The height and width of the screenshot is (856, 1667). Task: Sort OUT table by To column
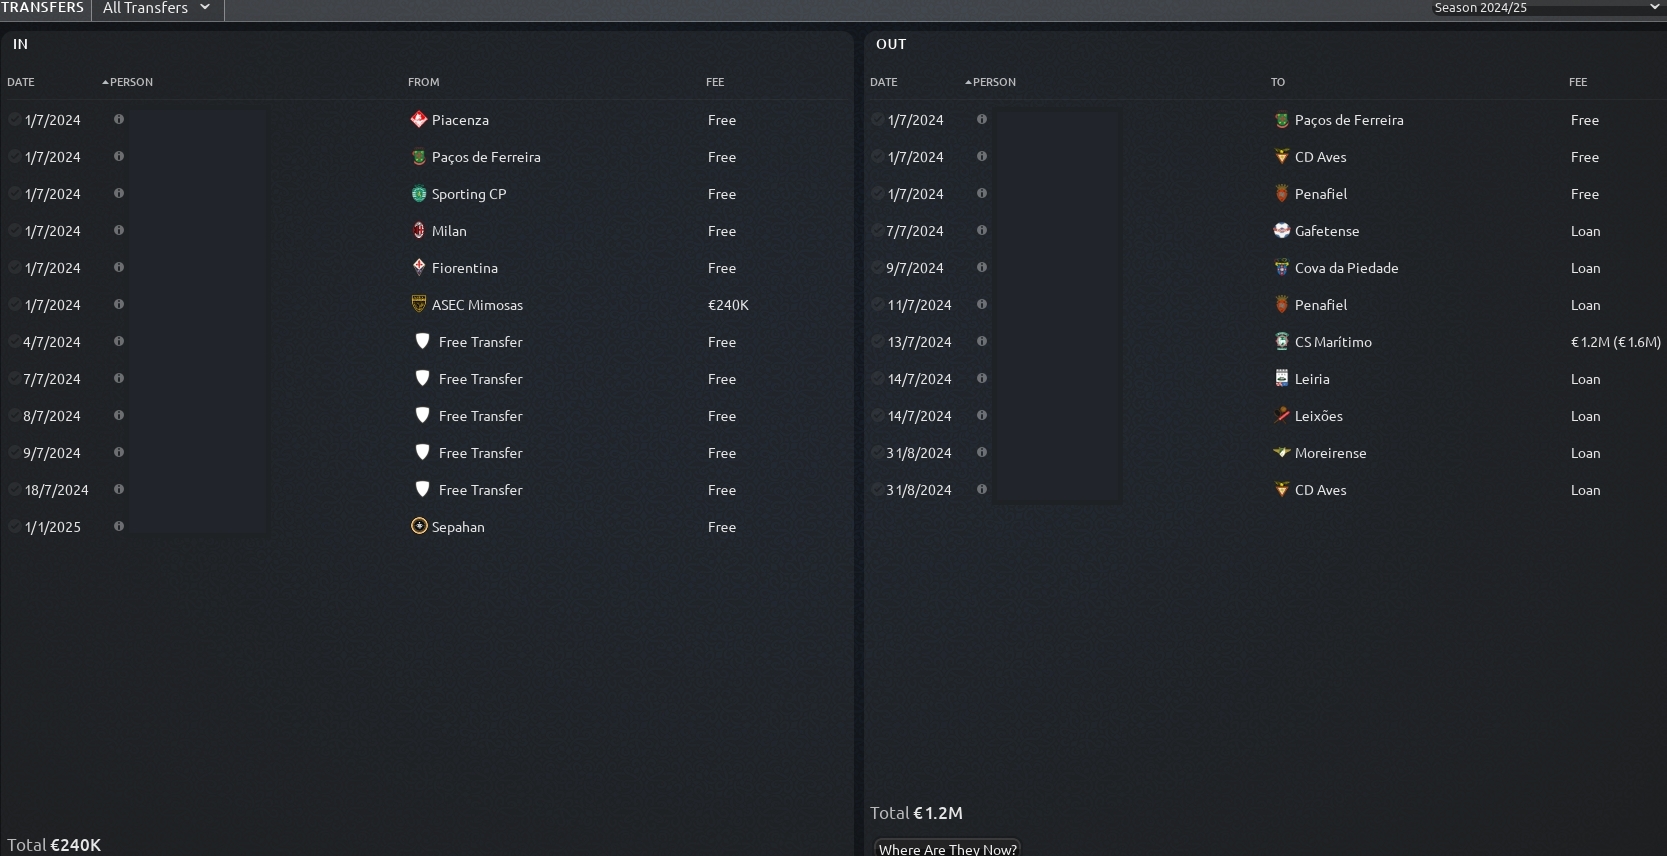[1278, 82]
